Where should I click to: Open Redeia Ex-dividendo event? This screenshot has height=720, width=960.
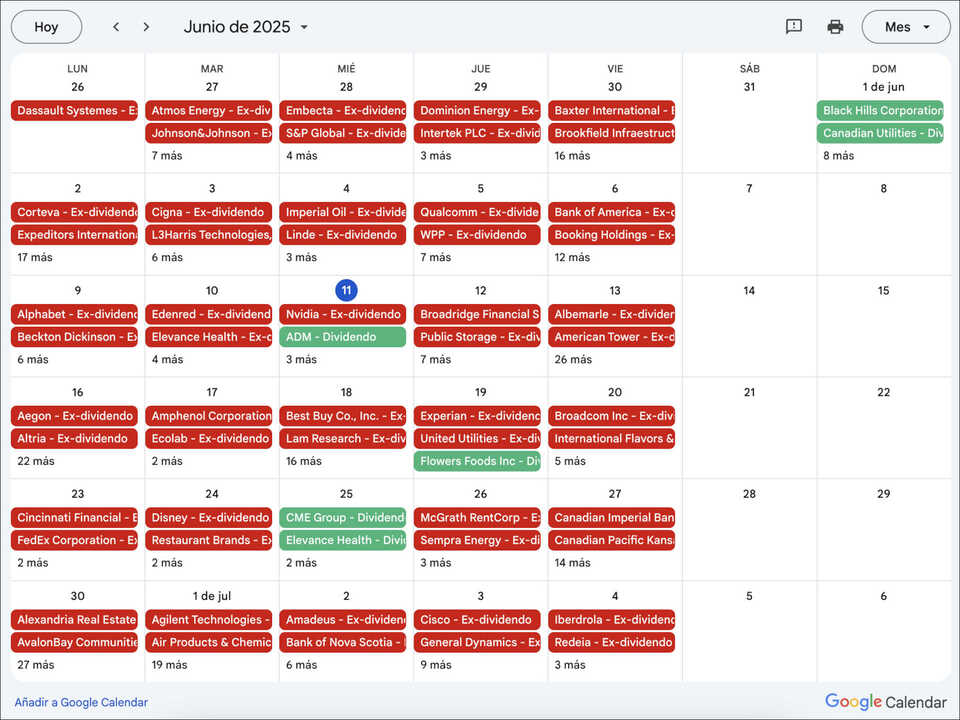(612, 642)
